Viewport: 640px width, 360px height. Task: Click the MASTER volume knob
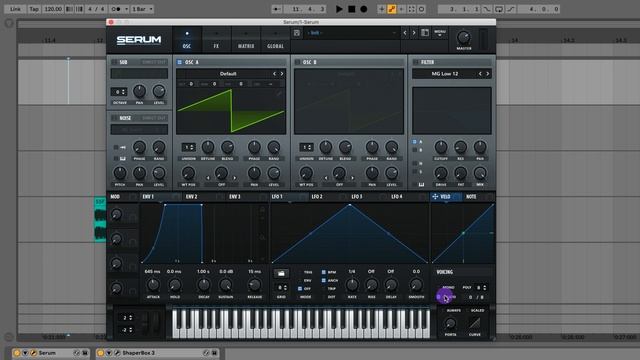point(464,38)
